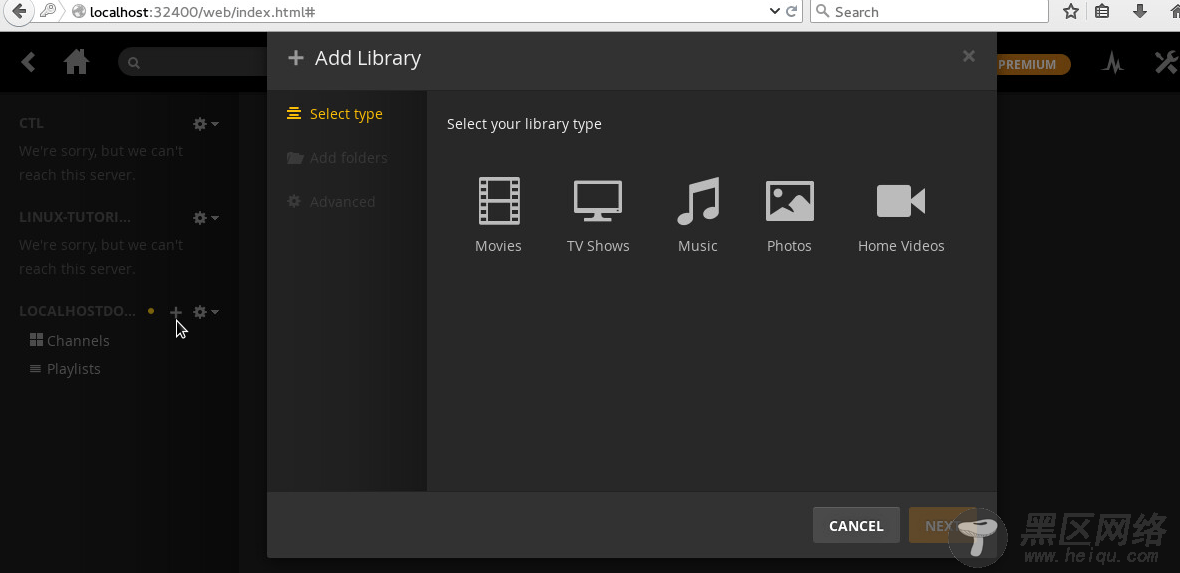Open CTL server gear dropdown
1180x573 pixels.
[x=205, y=123]
